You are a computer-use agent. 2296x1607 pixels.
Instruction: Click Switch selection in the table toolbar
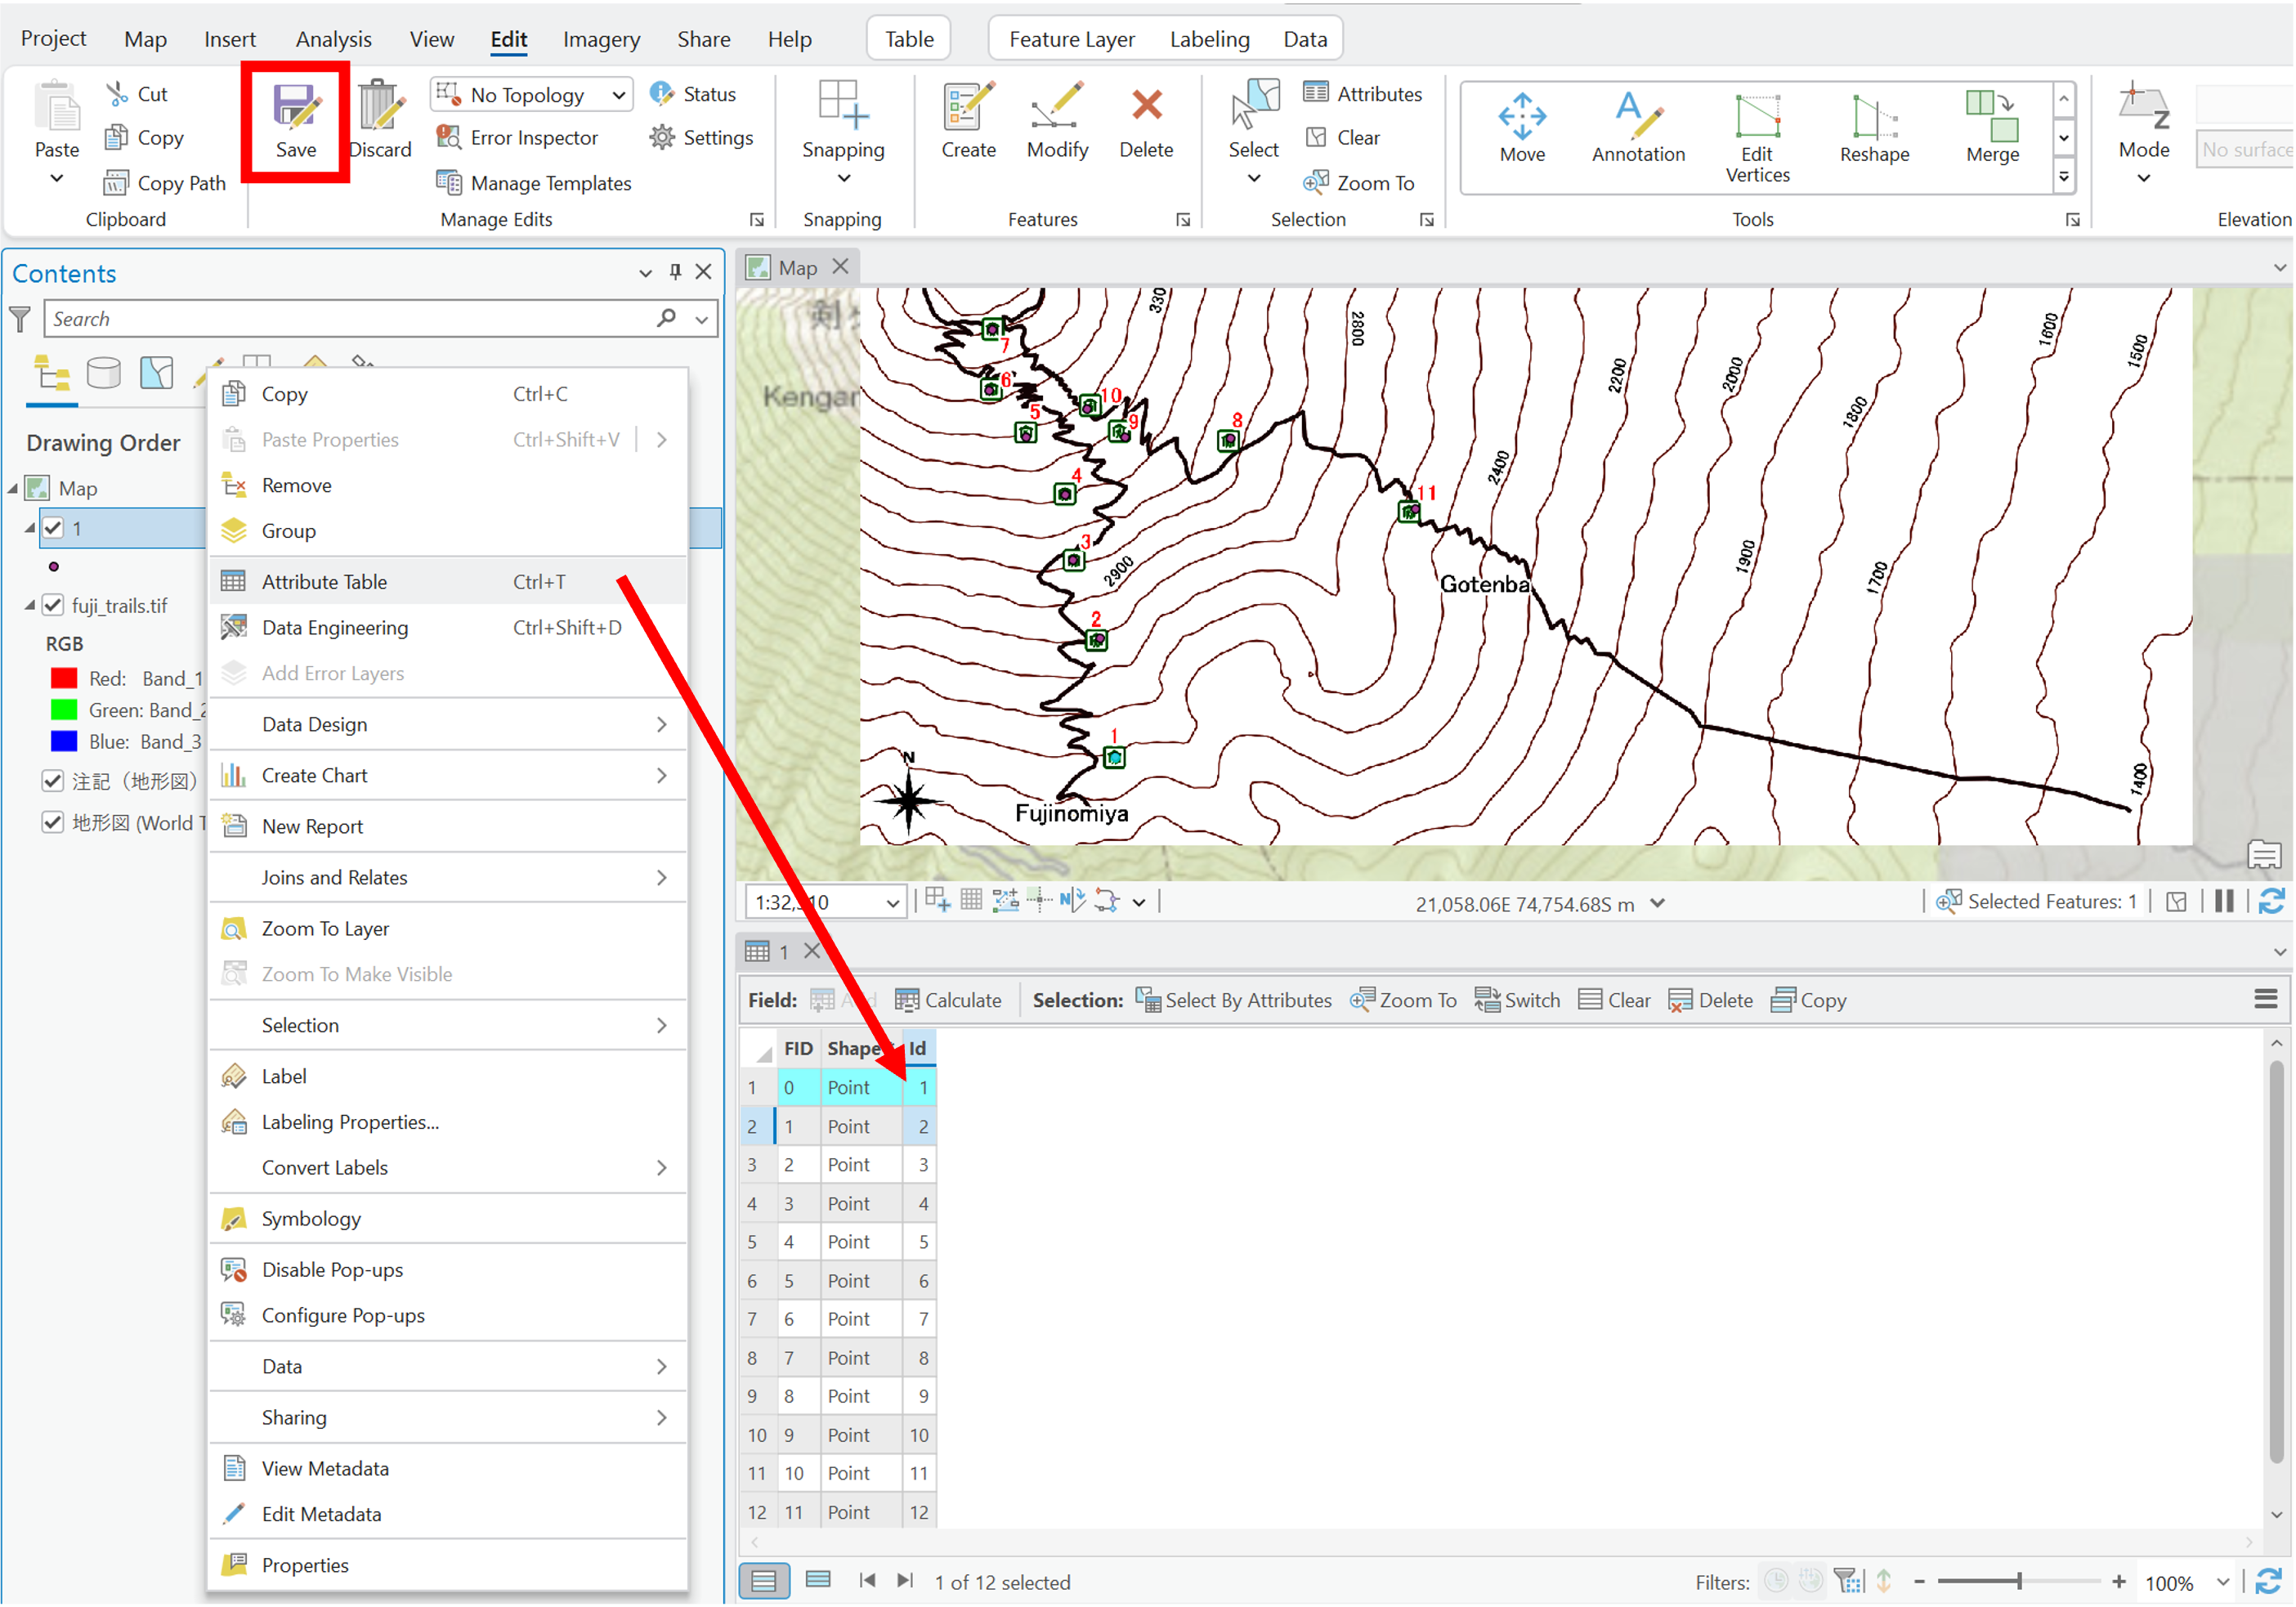click(x=1517, y=1000)
